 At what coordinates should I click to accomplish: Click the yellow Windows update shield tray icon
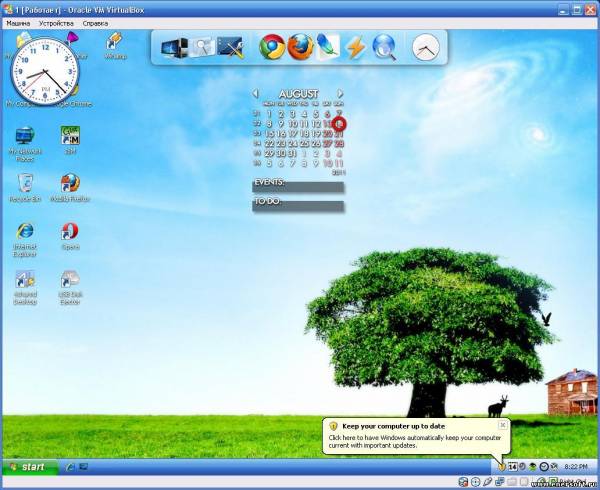pyautogui.click(x=502, y=467)
